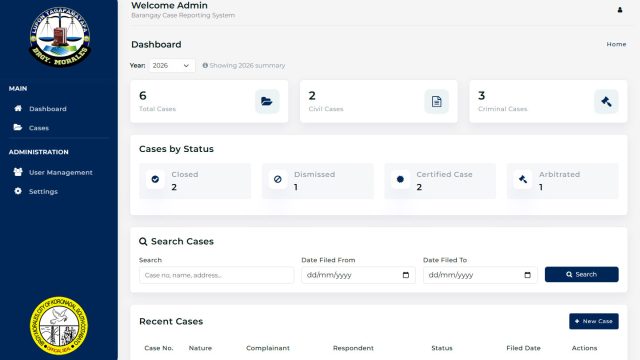Click the circle icon on Certified Case status
The width and height of the screenshot is (640, 360).
pos(400,179)
